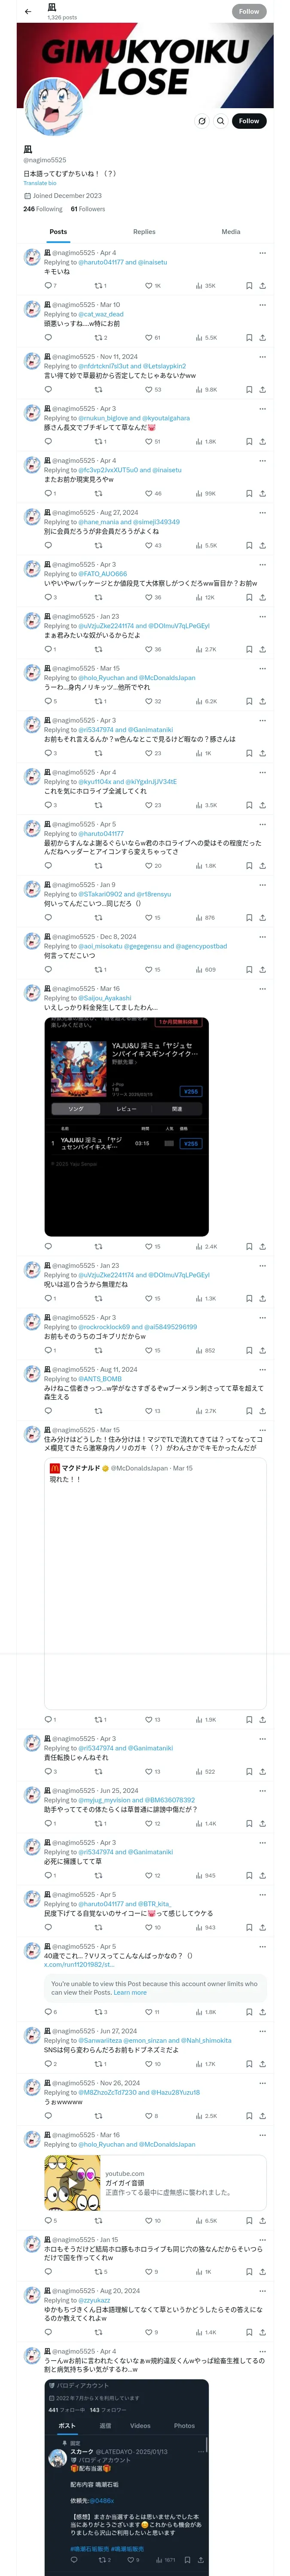This screenshot has width=290, height=2576.
Task: Open more options on Mar 10 post
Action: coord(262,305)
